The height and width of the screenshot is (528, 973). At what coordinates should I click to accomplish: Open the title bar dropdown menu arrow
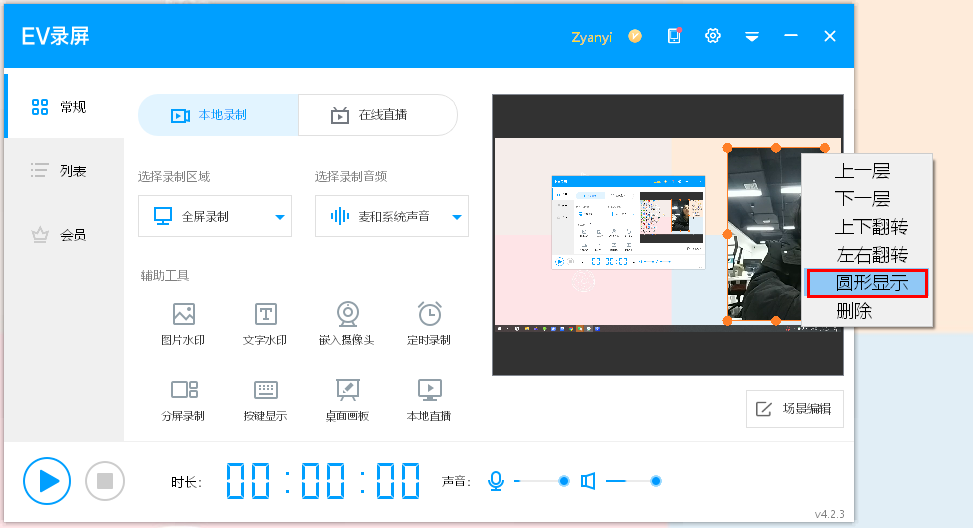tap(752, 37)
